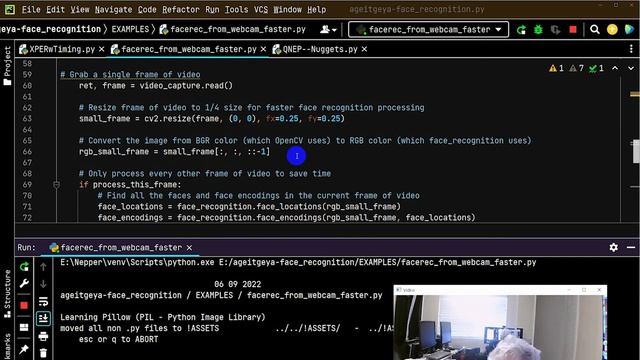This screenshot has width=640, height=360.
Task: Open the View menu
Action: [x=80, y=9]
